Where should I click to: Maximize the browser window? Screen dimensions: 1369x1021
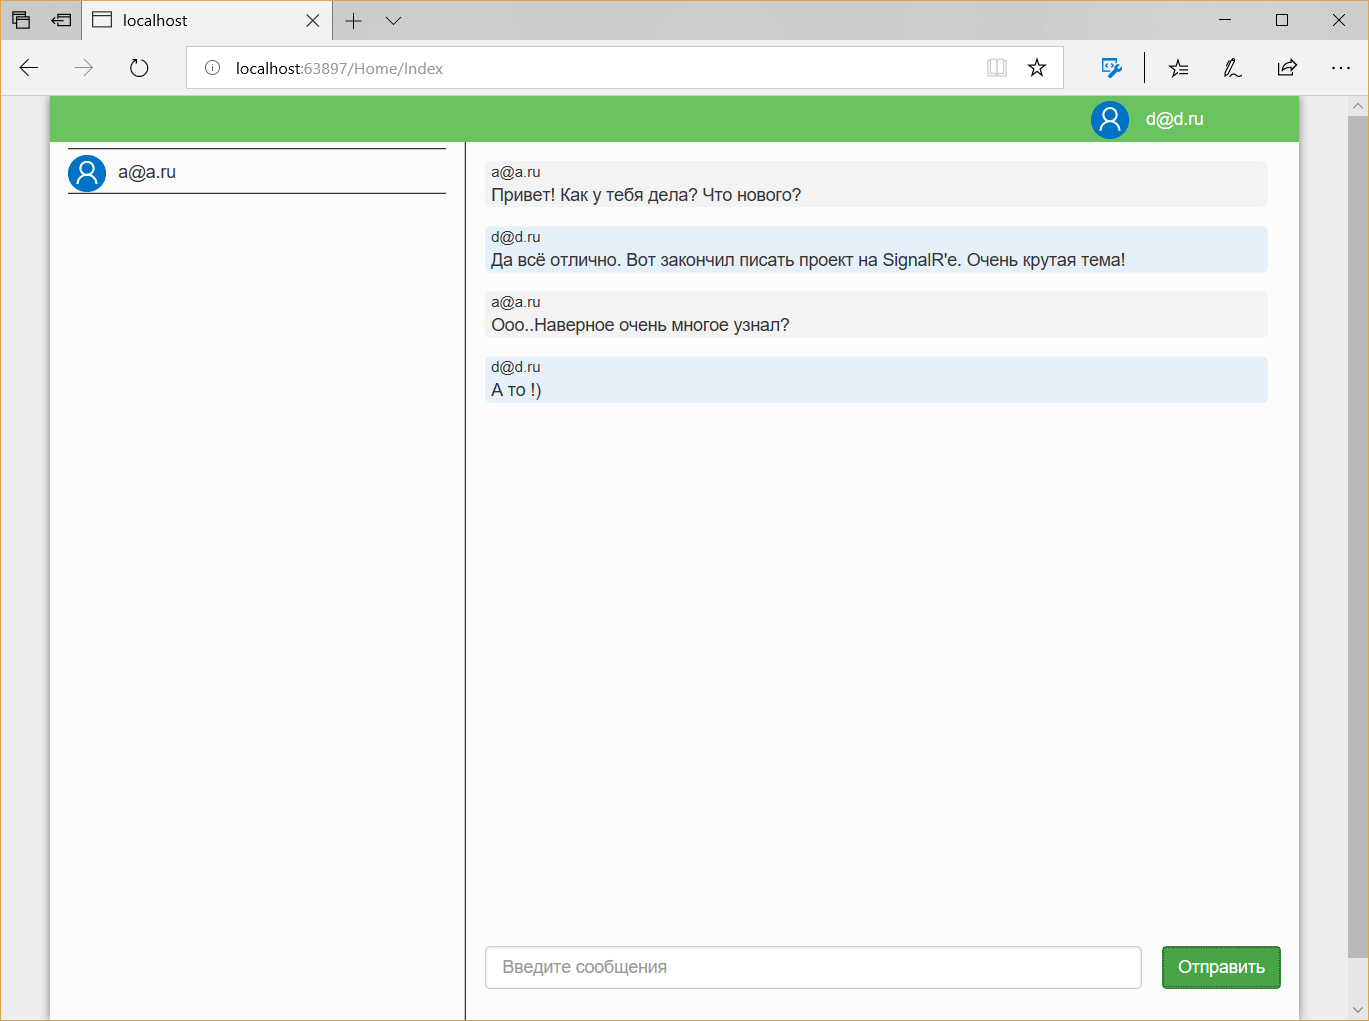click(1282, 20)
